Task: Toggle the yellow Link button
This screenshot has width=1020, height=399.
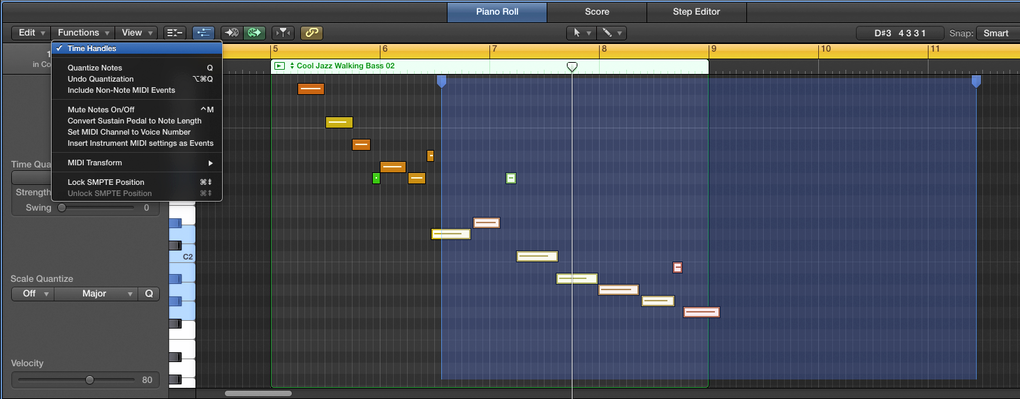Action: 312,33
